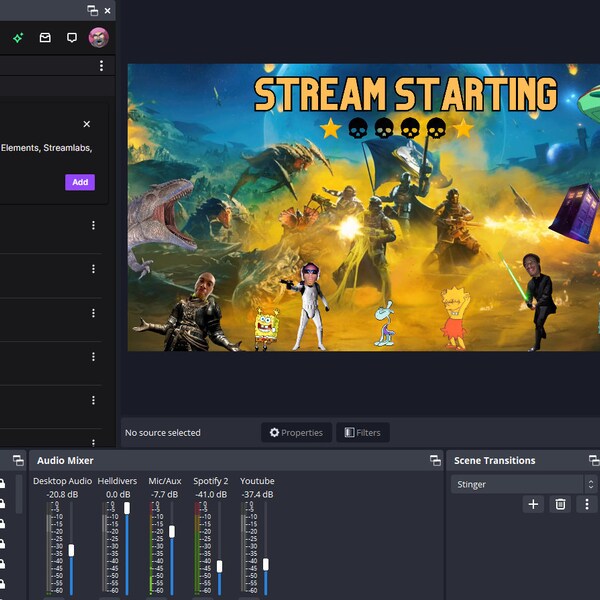The height and width of the screenshot is (600, 600).
Task: Open the transition properties three-dot menu
Action: coord(587,504)
